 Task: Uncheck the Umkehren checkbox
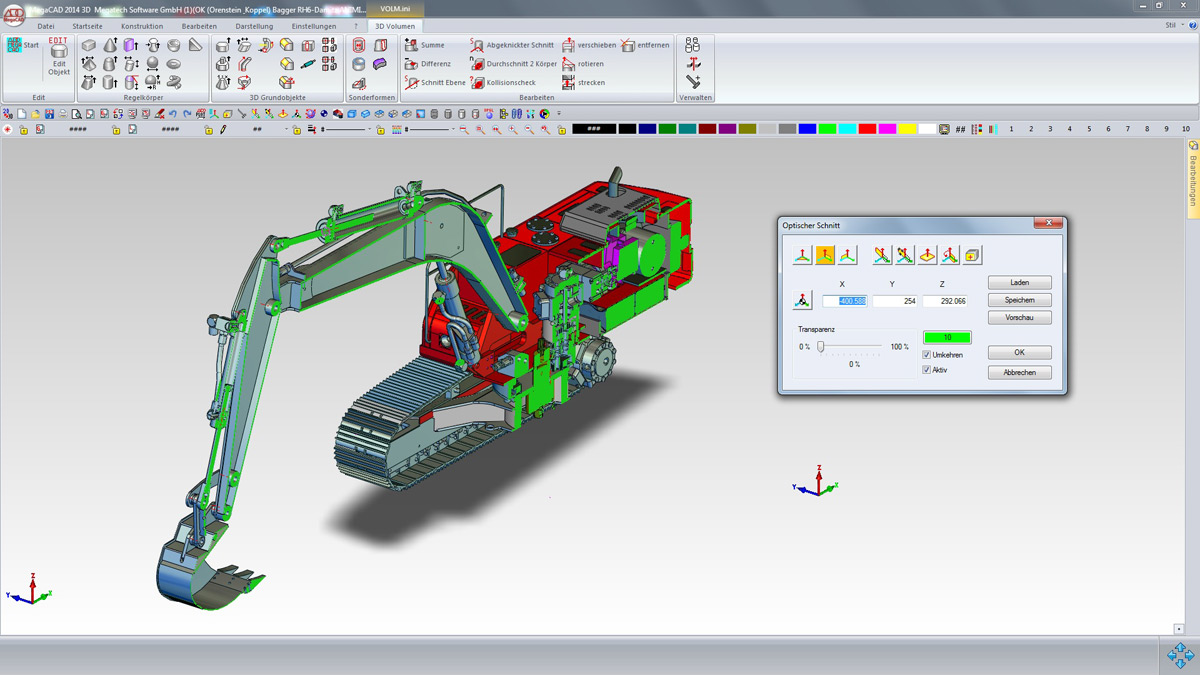coord(927,355)
